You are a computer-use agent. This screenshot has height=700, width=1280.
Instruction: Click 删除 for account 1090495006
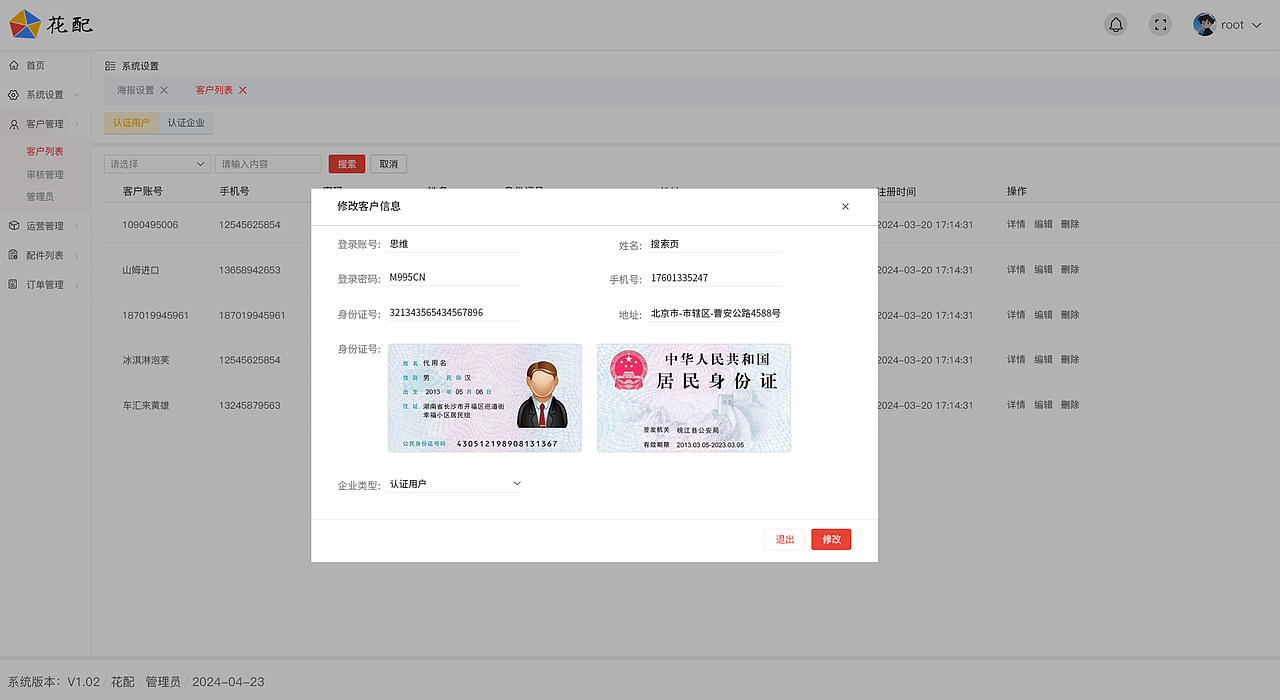pos(1070,225)
